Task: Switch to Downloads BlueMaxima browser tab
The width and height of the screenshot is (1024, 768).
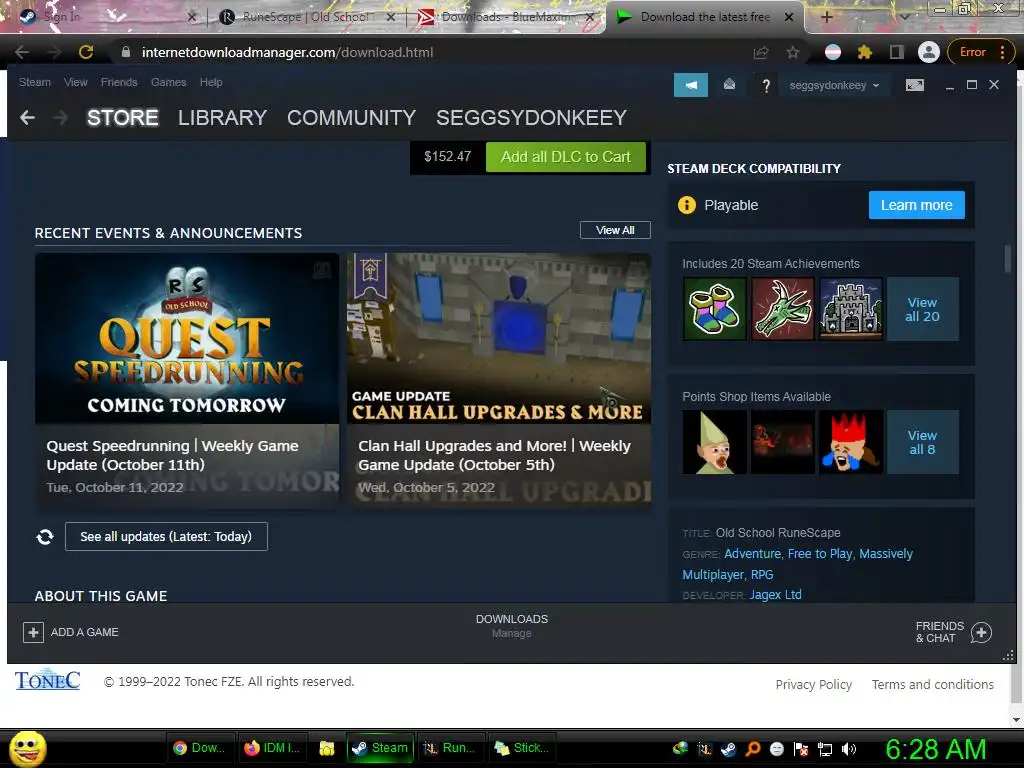Action: (506, 17)
